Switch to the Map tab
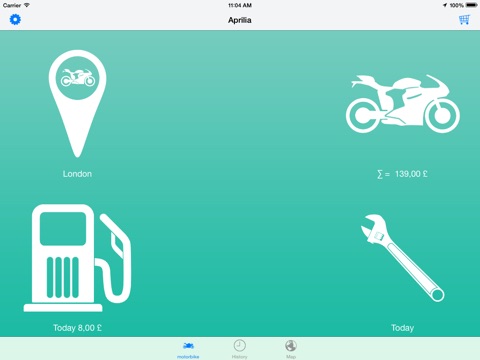Viewport: 480px width, 360px height. point(291,349)
